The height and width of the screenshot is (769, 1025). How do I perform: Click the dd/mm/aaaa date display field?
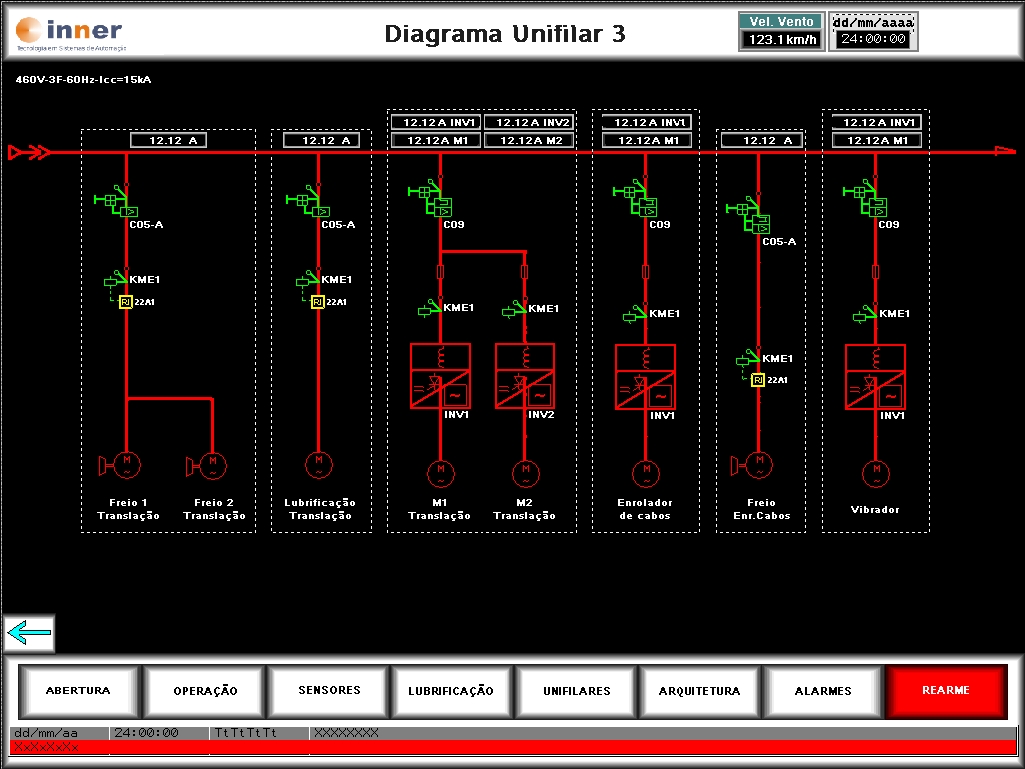pos(873,22)
